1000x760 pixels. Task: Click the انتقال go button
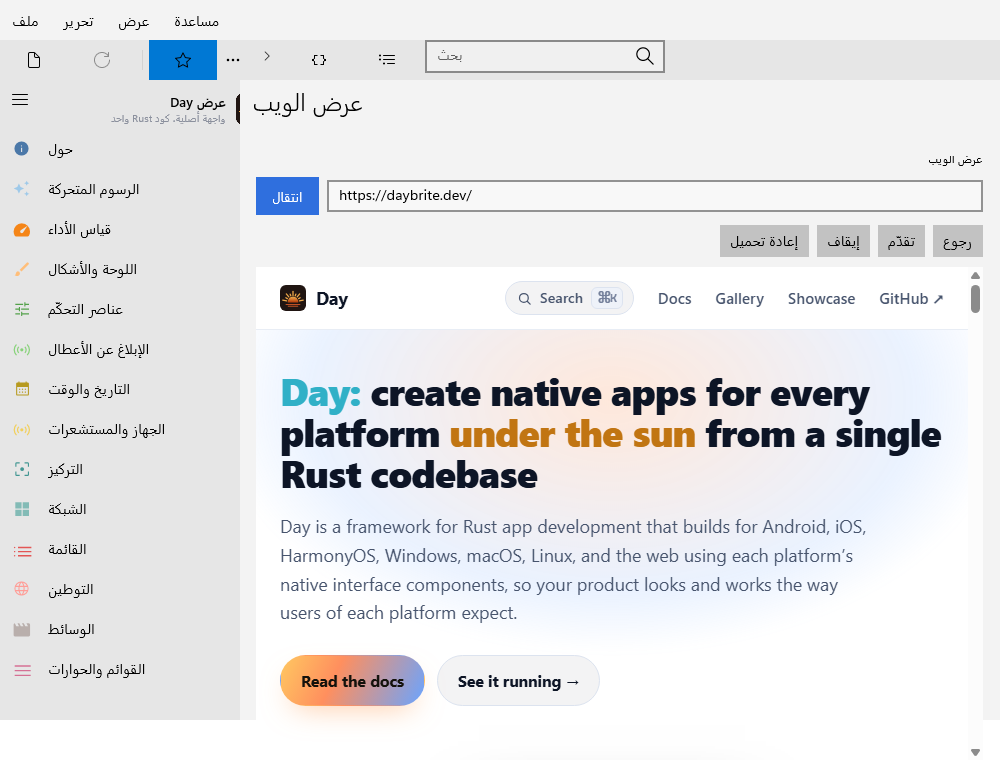pyautogui.click(x=287, y=196)
